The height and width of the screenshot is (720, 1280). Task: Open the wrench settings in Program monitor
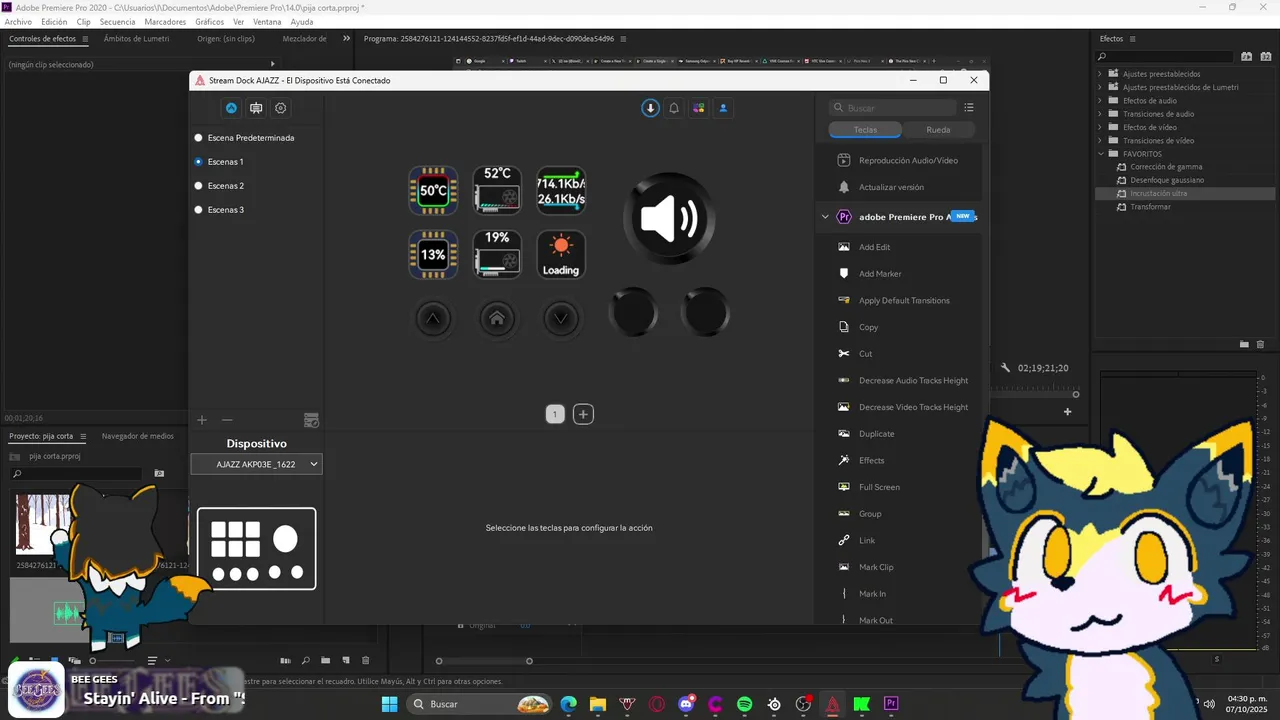(1005, 368)
